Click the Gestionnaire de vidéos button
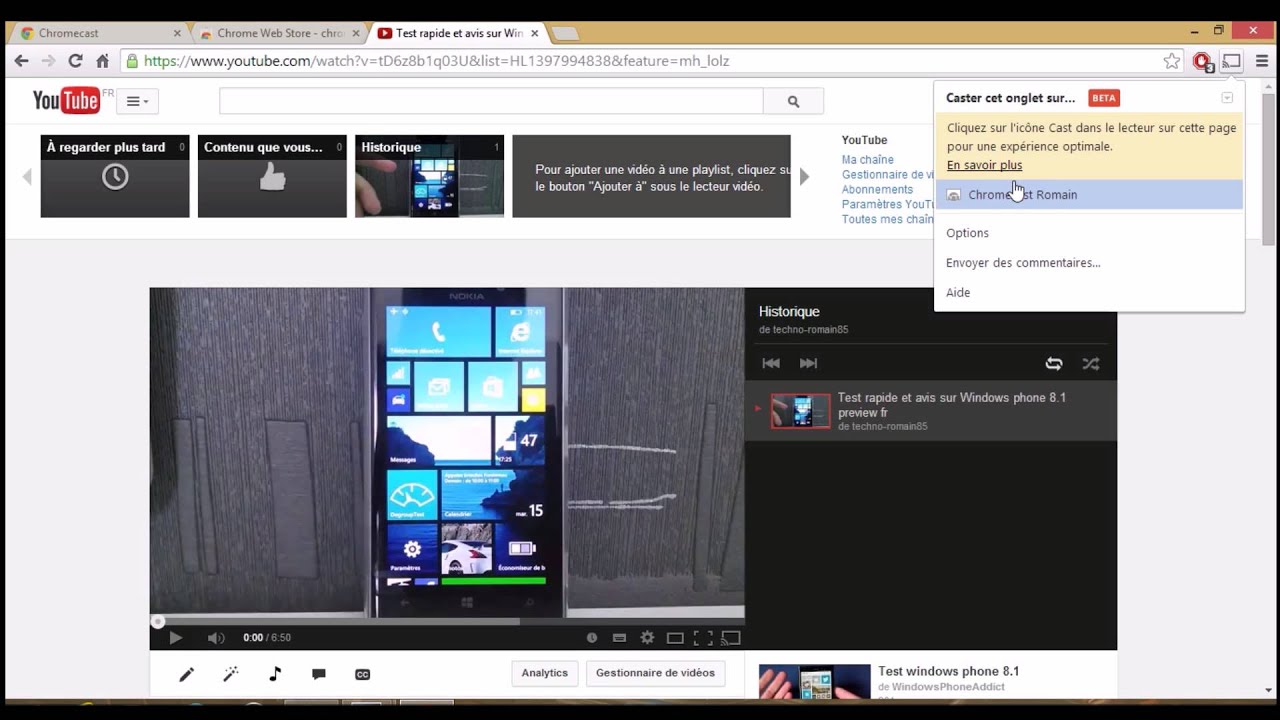Viewport: 1280px width, 720px height. click(x=655, y=673)
